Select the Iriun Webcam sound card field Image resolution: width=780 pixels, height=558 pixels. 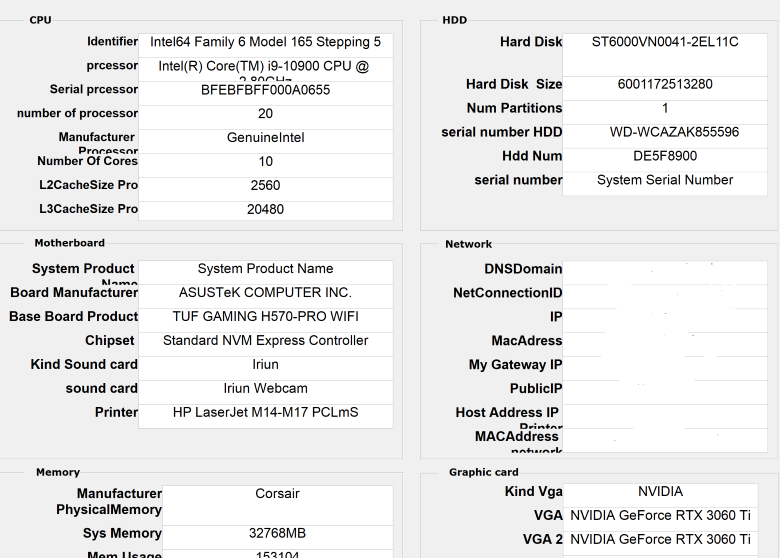click(266, 391)
